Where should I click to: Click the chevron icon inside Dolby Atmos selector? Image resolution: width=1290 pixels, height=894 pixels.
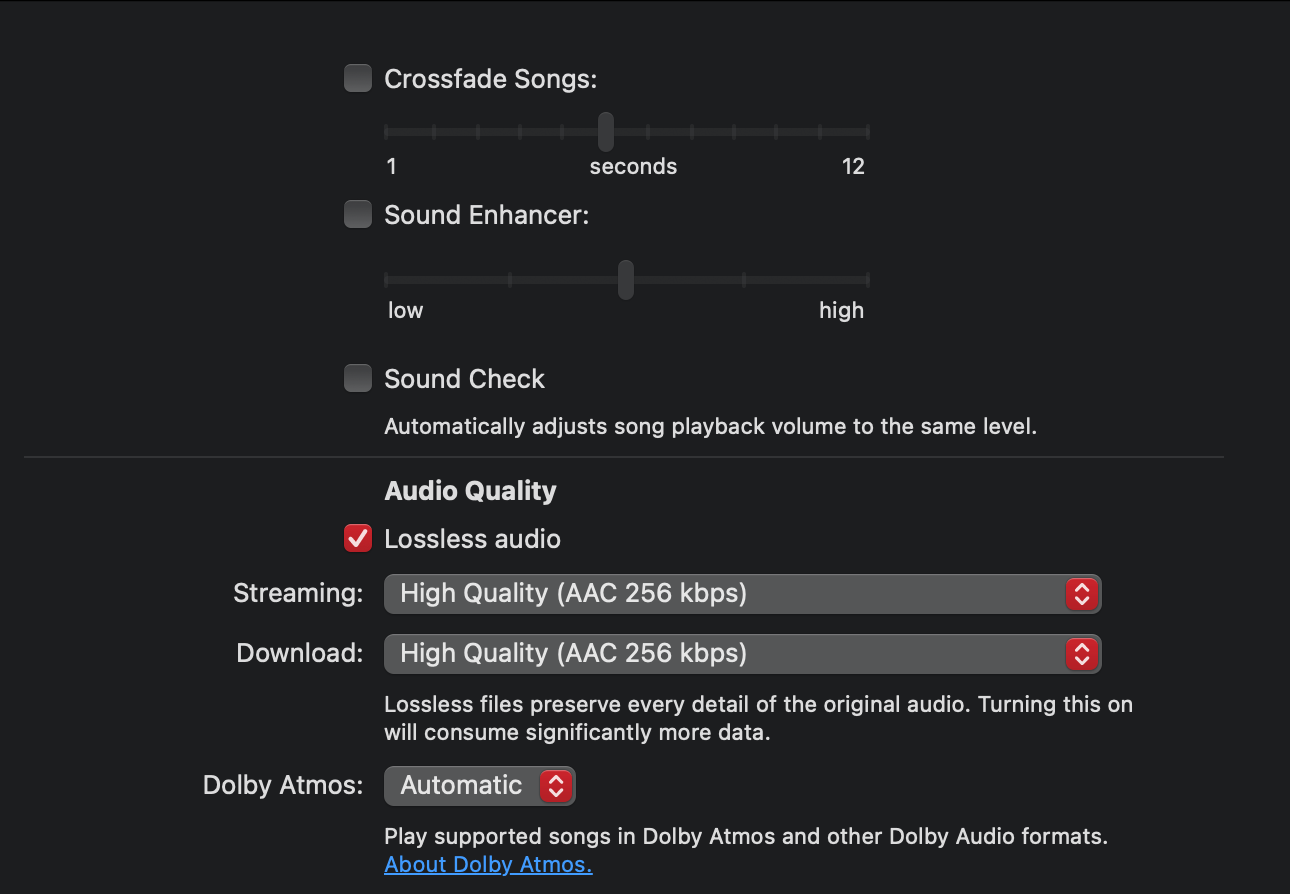557,785
